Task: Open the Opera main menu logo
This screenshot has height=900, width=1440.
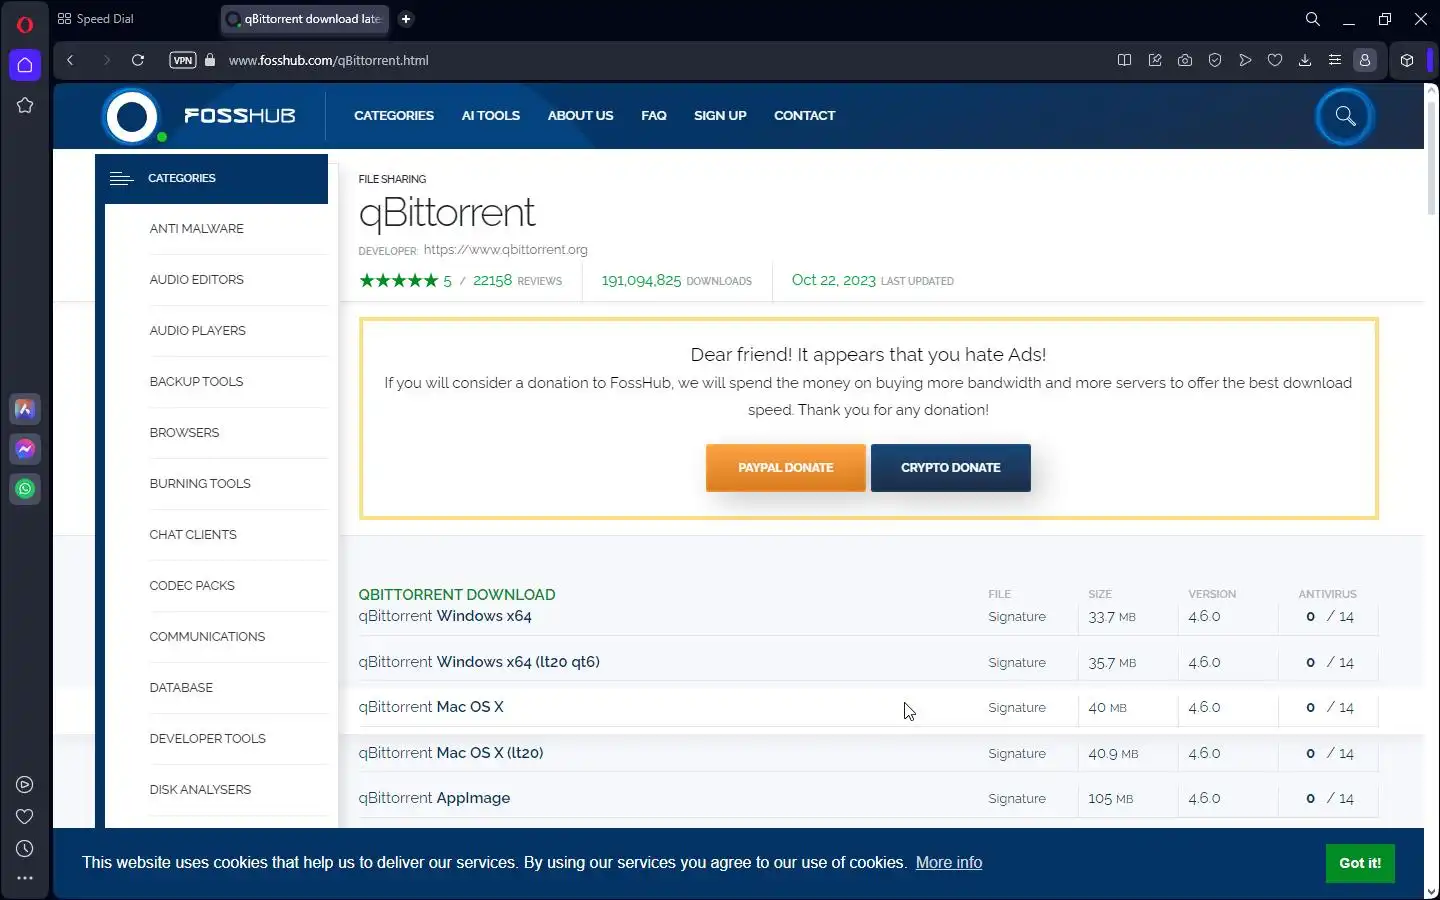Action: pos(25,25)
